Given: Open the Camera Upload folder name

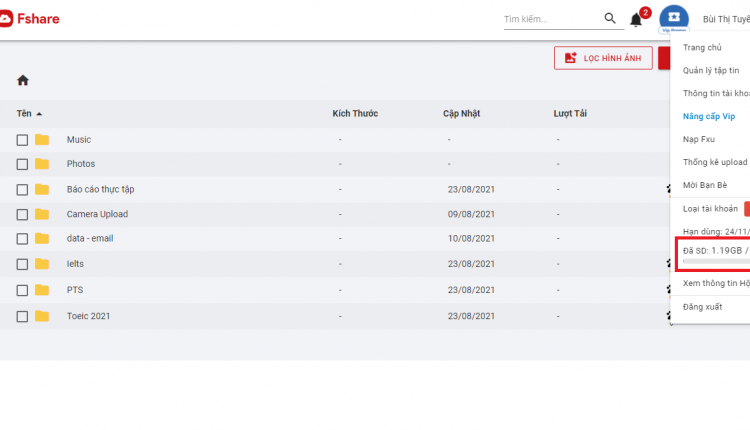Looking at the screenshot, I should (97, 214).
